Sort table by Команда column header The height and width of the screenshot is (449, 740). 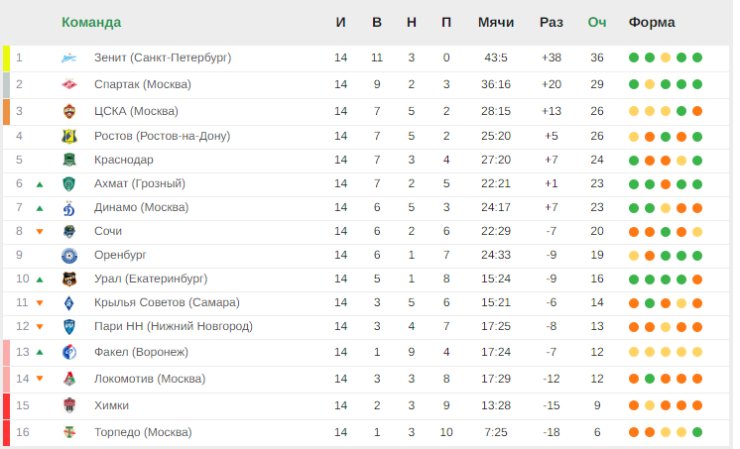[91, 22]
